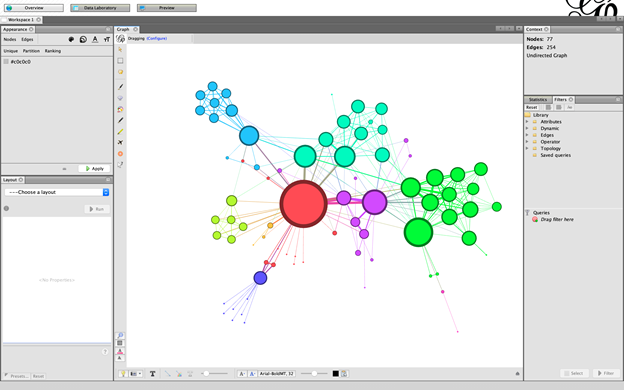Viewport: 624px width, 390px height.
Task: Click the clipboard label attributes icon
Action: (345, 374)
